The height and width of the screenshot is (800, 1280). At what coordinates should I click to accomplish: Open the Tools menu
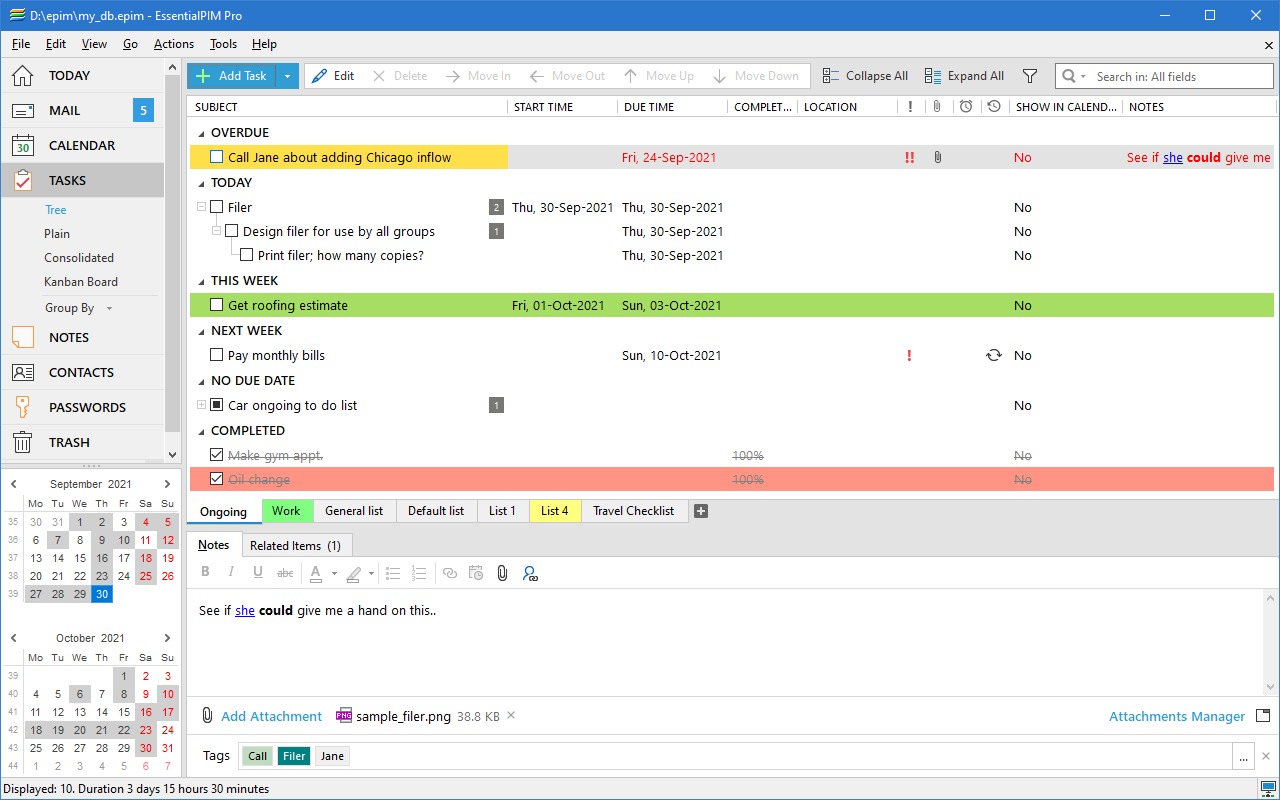point(223,44)
